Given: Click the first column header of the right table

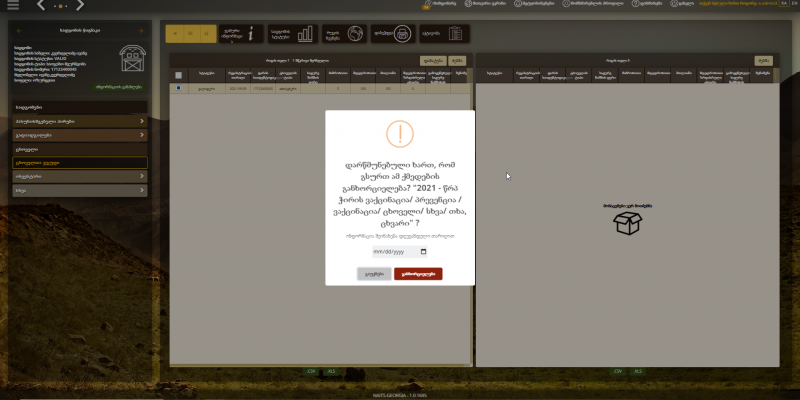Looking at the screenshot, I should [495, 75].
